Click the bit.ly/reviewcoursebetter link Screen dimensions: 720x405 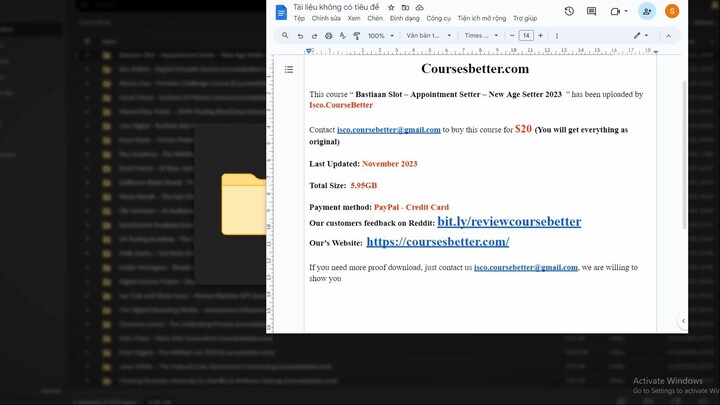click(509, 221)
